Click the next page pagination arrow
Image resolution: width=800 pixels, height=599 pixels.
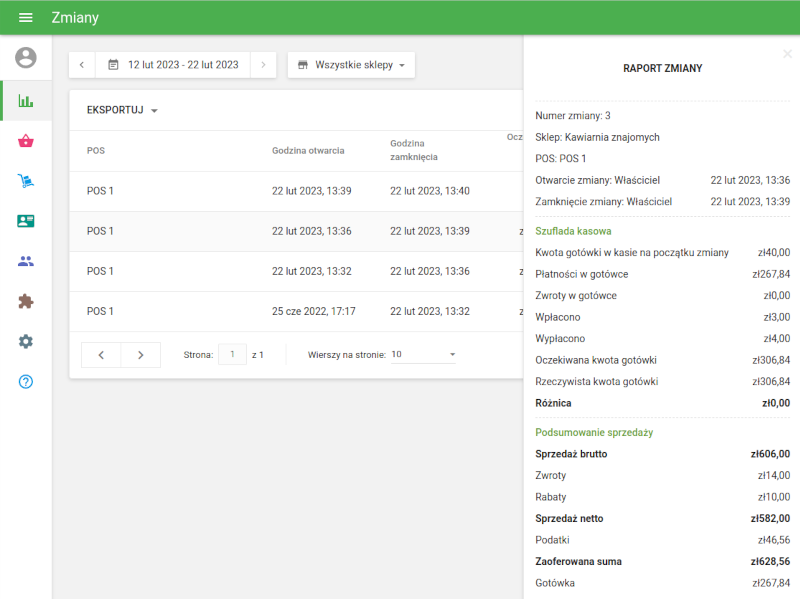click(x=141, y=355)
